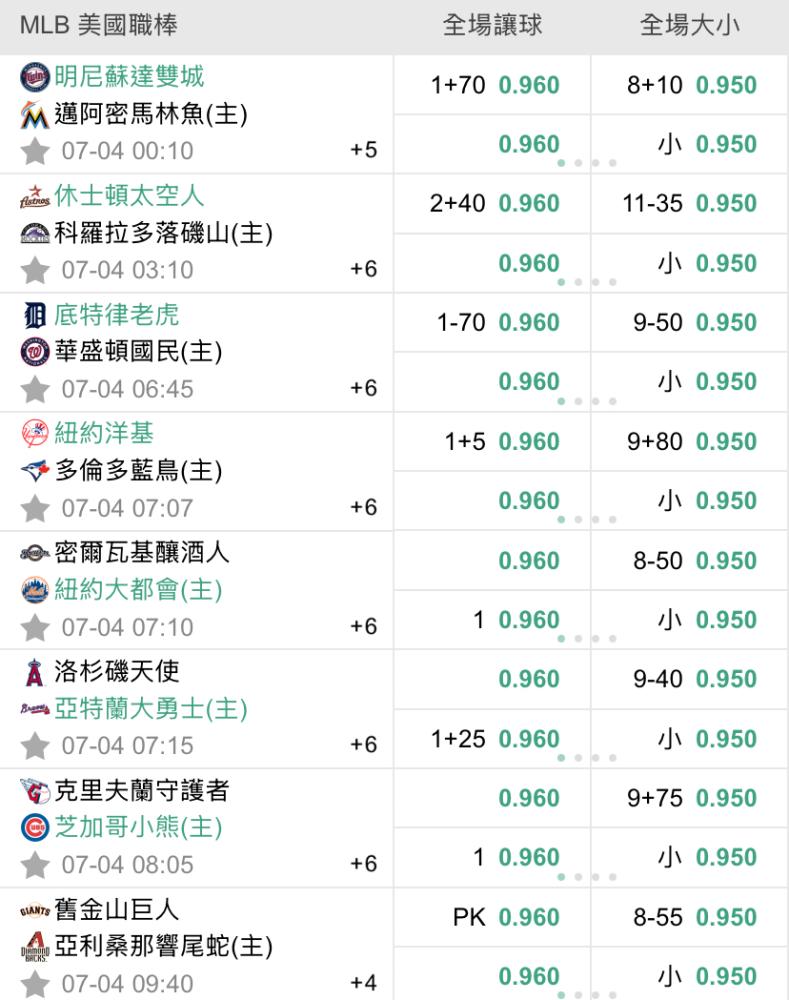
Task: Tap the New York Mets logo
Action: click(34, 590)
